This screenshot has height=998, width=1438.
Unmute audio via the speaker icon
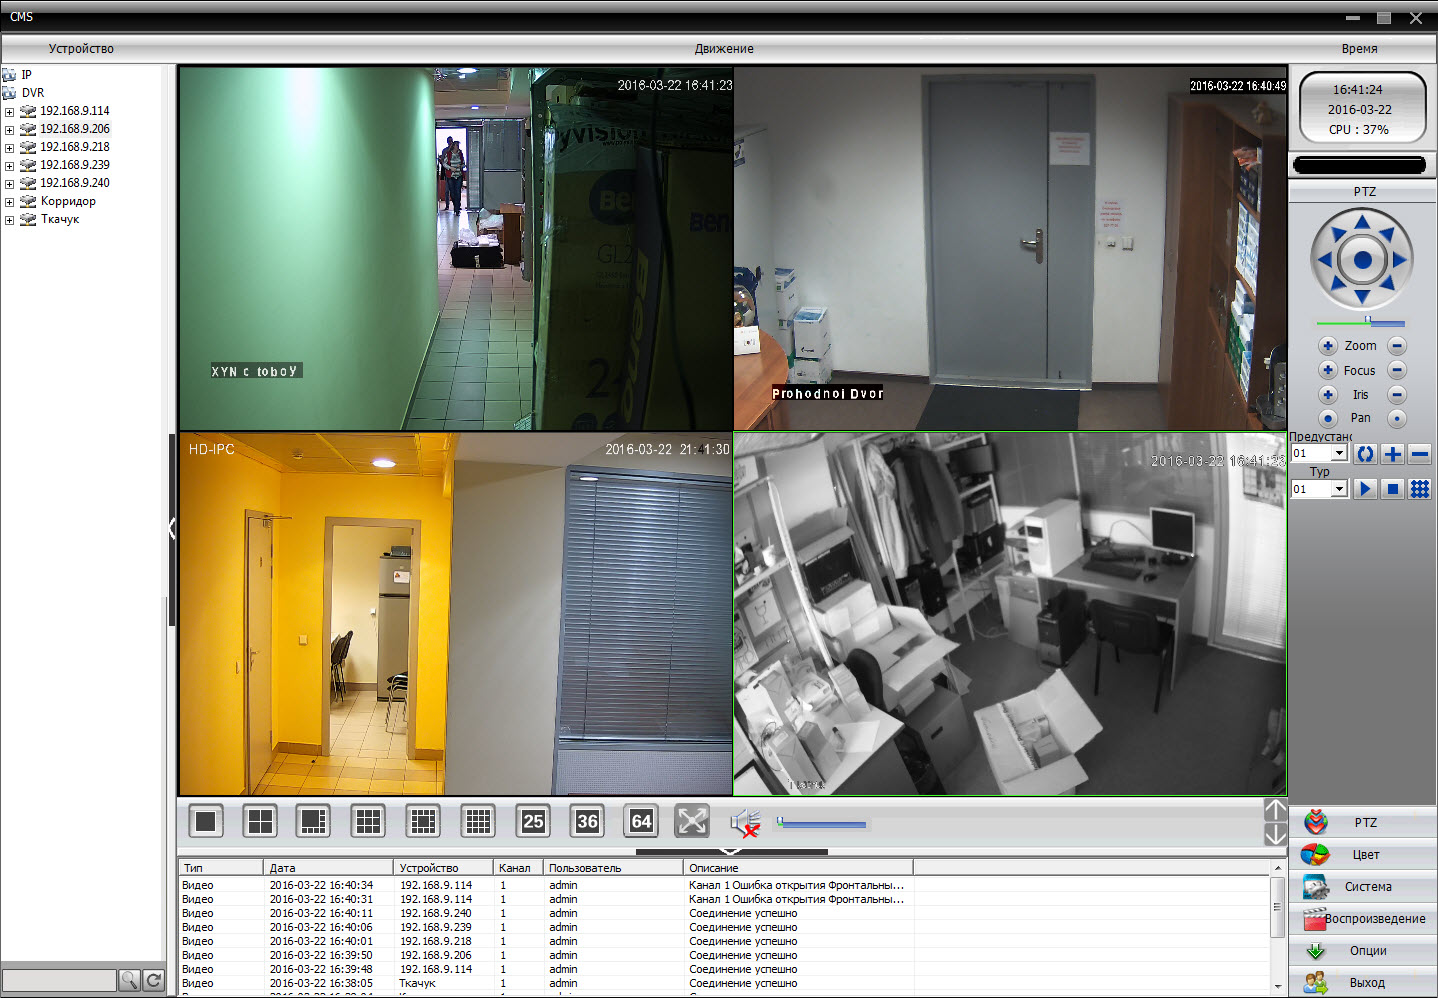(744, 823)
